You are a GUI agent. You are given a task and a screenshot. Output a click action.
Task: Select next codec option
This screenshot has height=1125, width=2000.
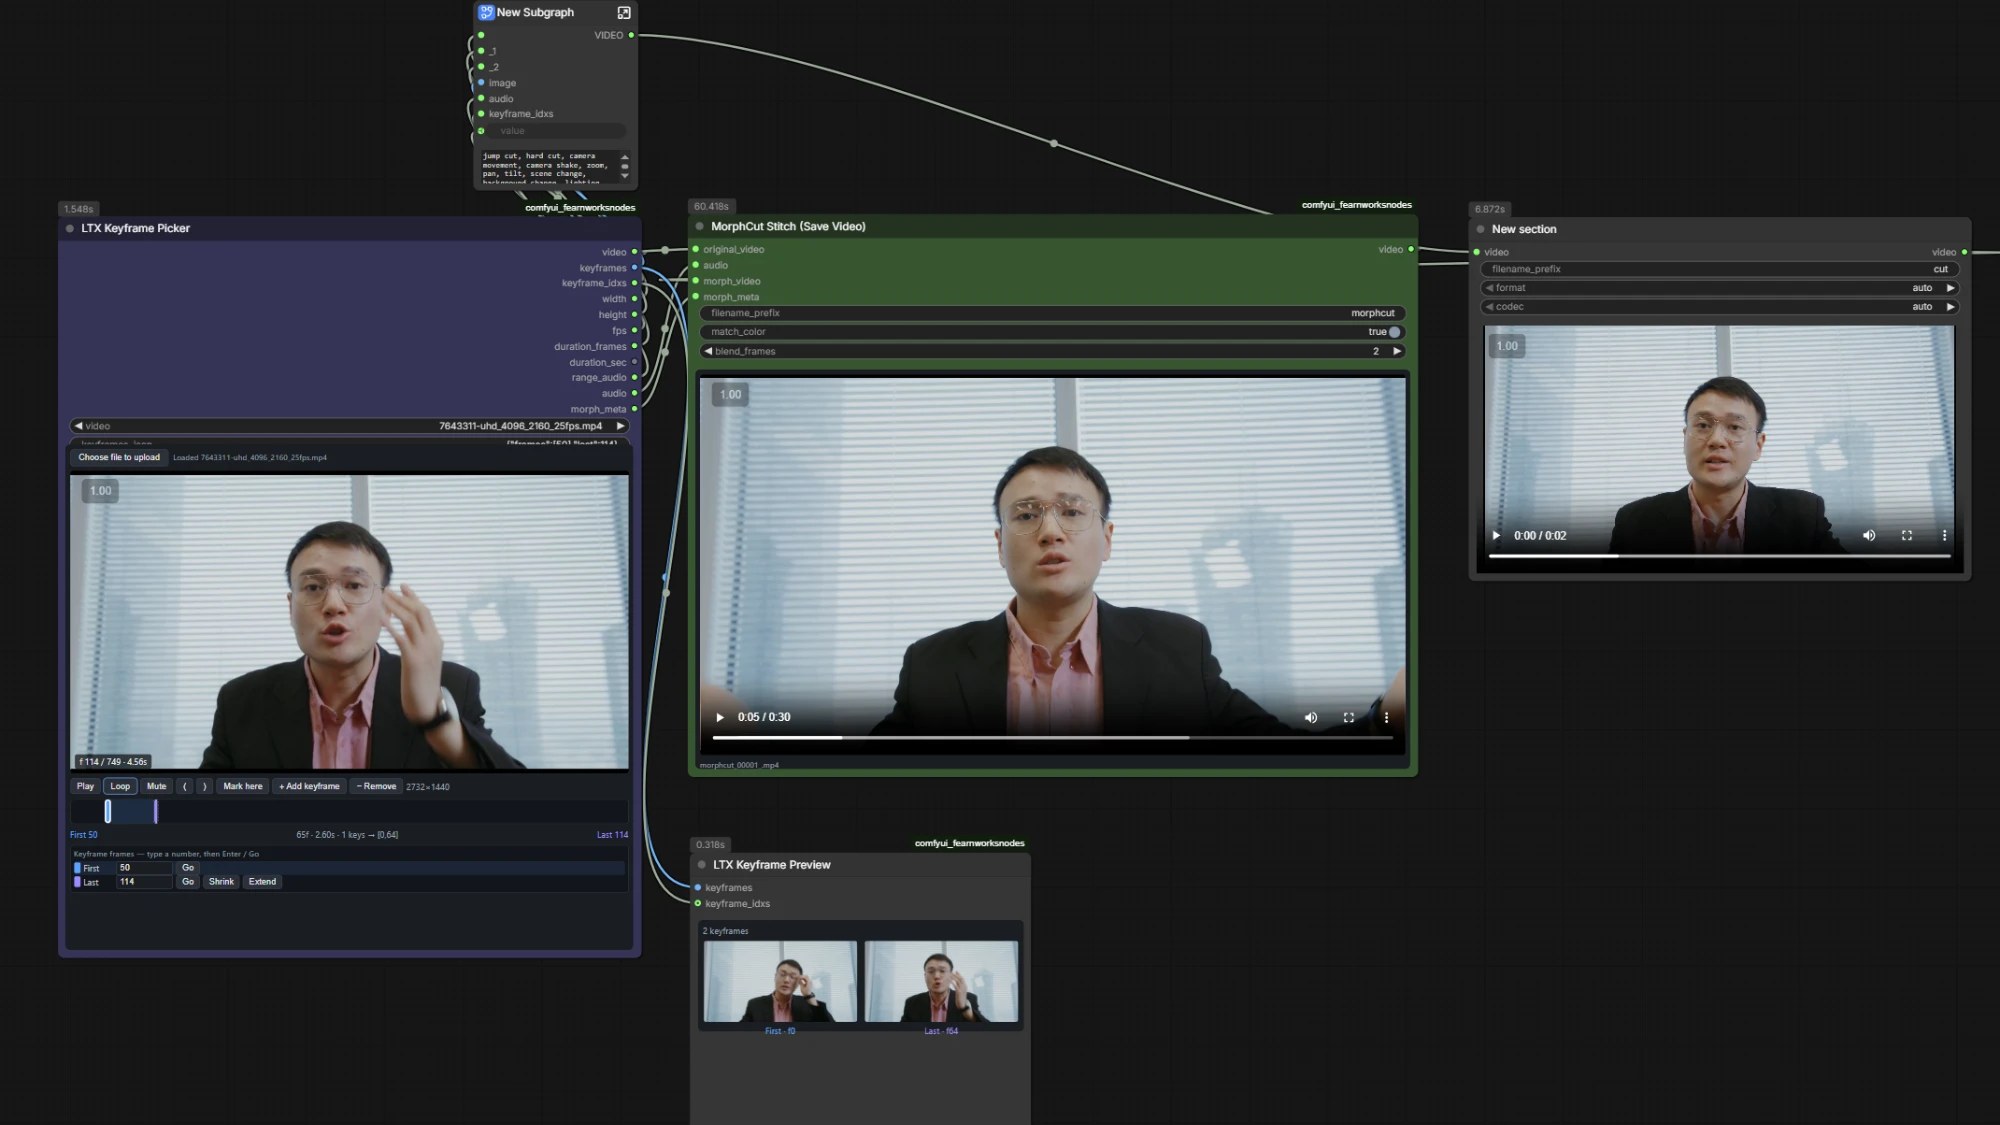pos(1950,308)
